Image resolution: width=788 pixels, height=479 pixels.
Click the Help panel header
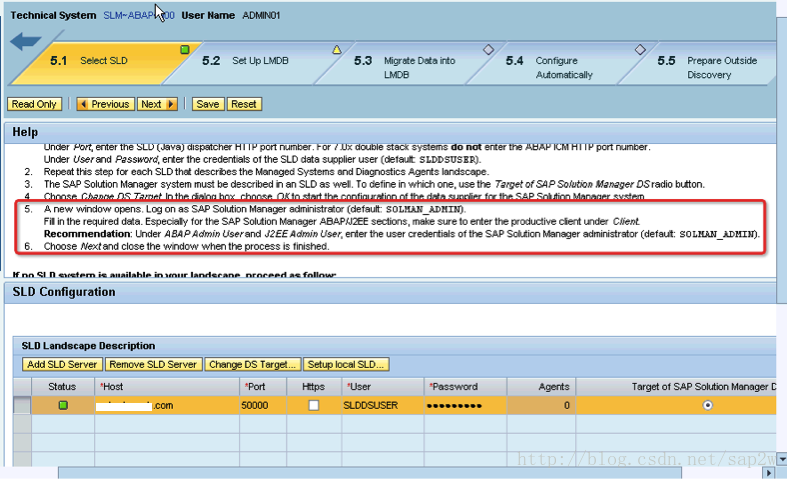(x=390, y=132)
